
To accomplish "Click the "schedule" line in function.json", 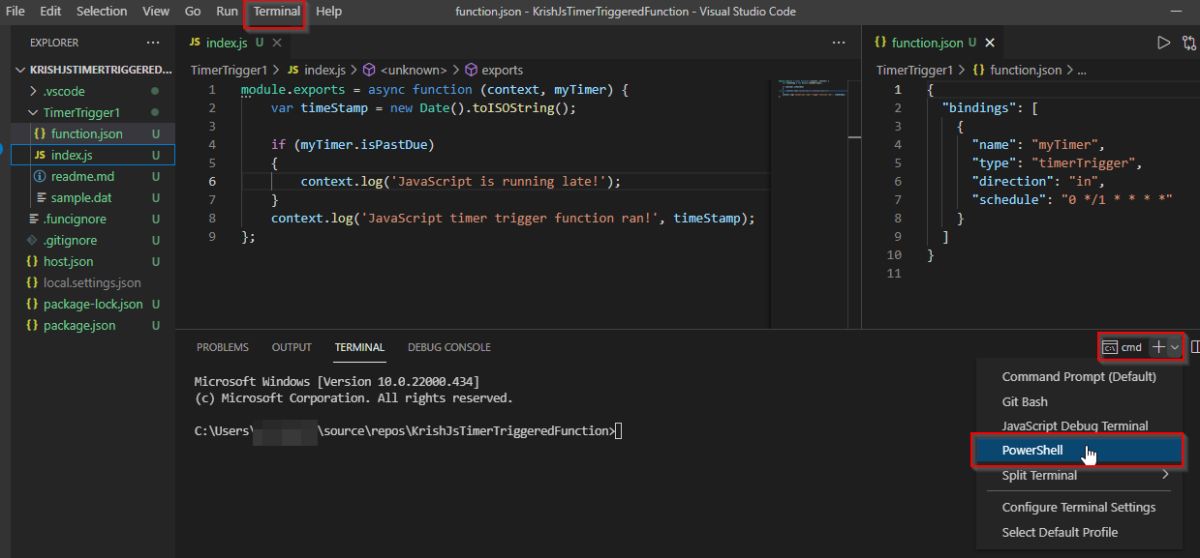I will point(1071,199).
